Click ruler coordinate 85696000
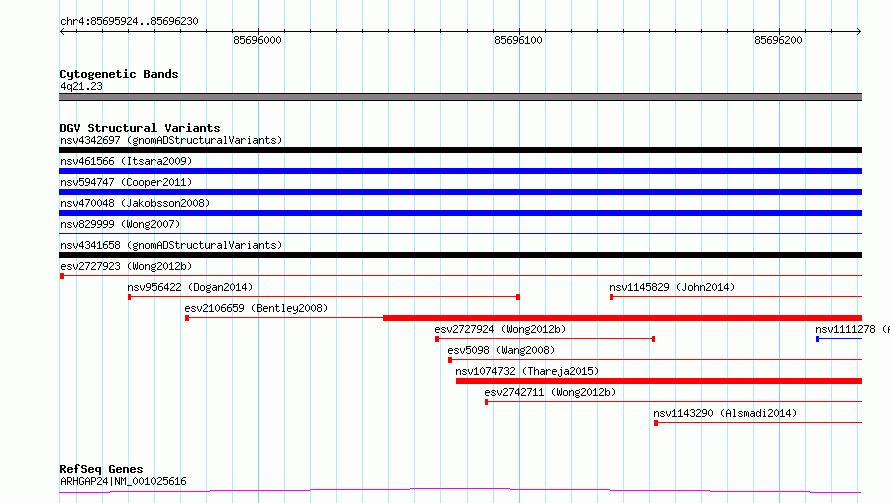Image resolution: width=890 pixels, height=503 pixels. (257, 40)
